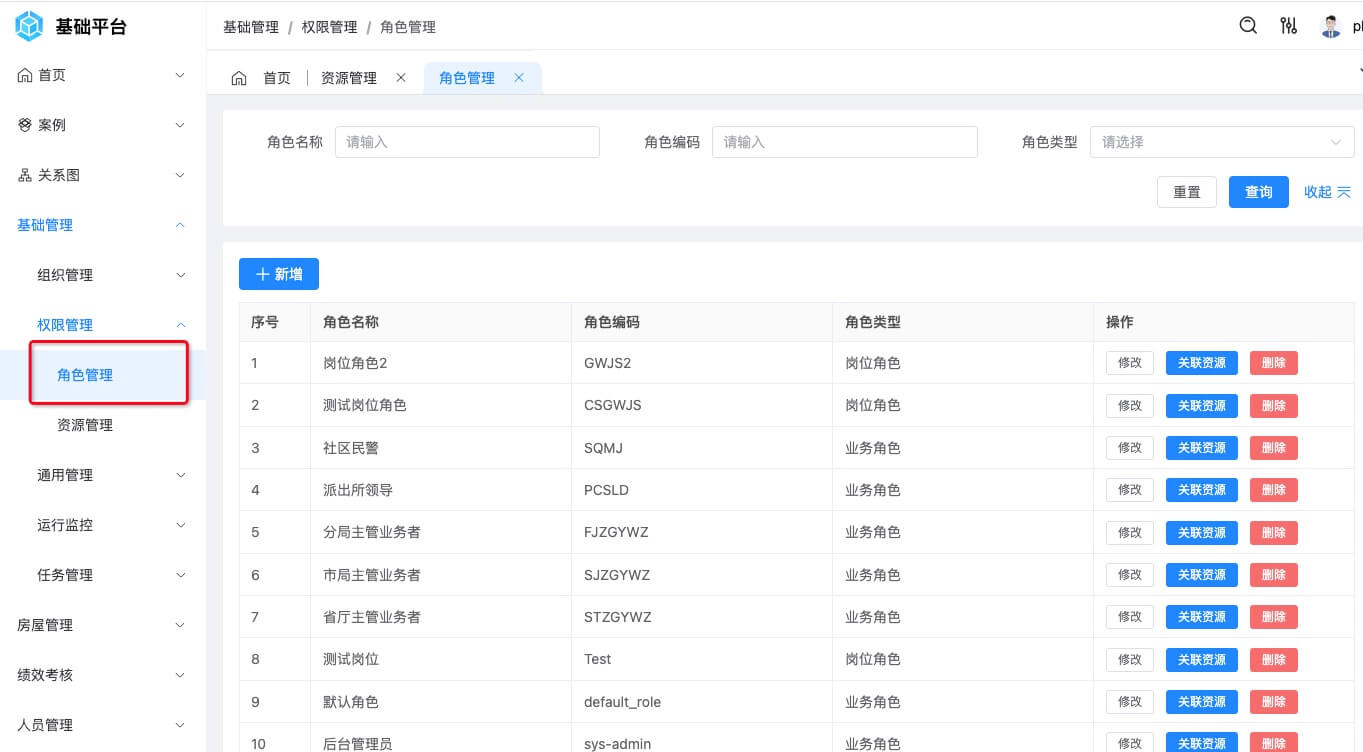1363x752 pixels.
Task: Expand the 关系图 sidebar menu chevron
Action: click(x=180, y=175)
